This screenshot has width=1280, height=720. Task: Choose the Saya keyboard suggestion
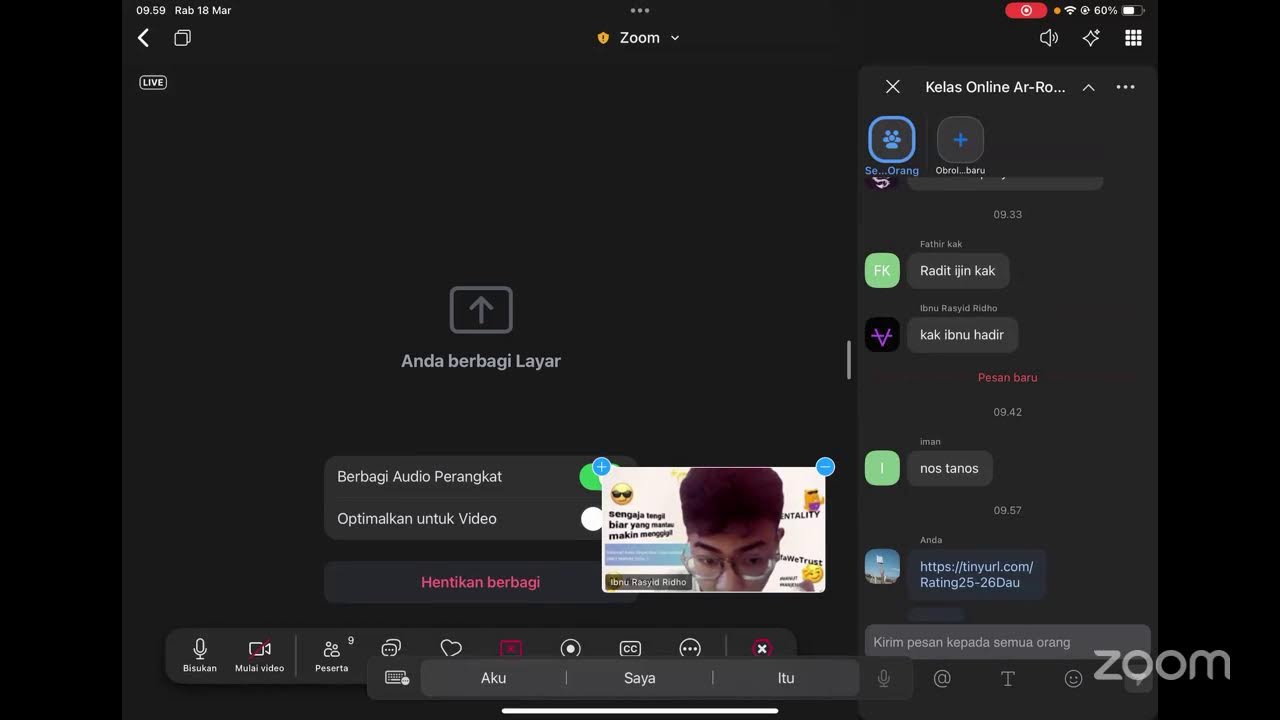640,678
